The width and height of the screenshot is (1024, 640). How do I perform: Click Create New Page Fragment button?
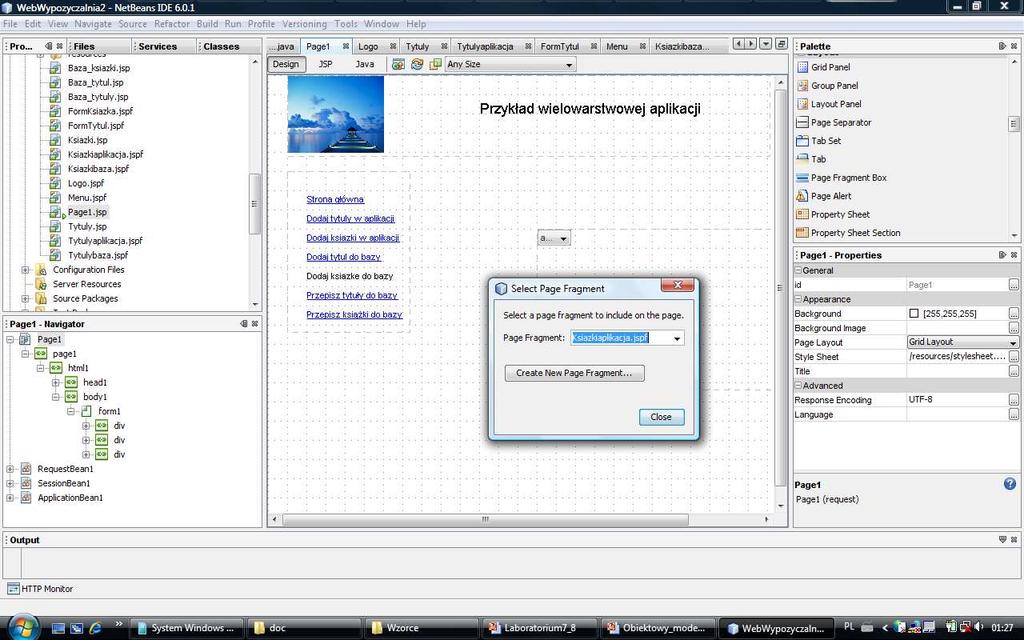(574, 373)
